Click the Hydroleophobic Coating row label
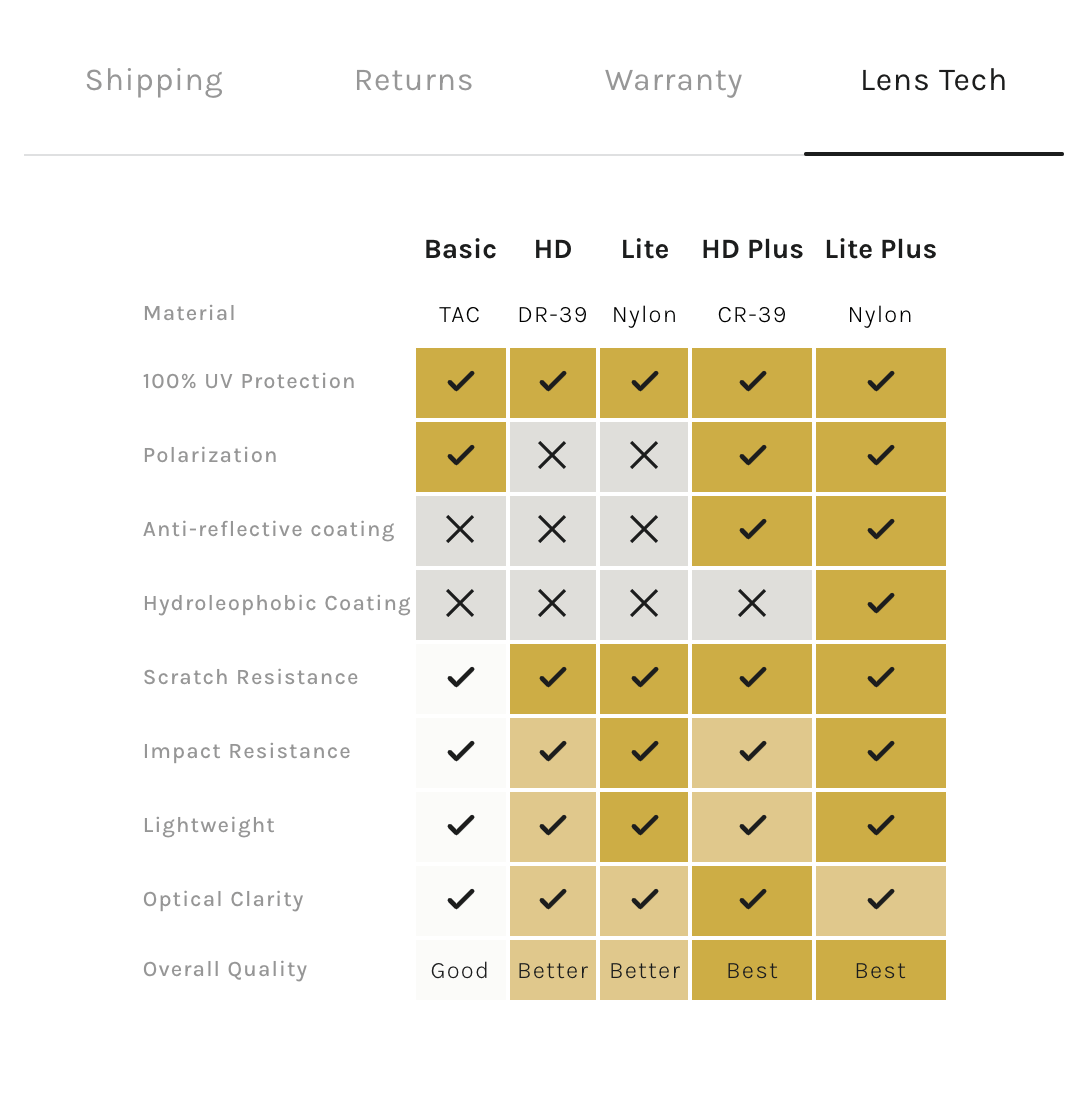The image size is (1074, 1116). pos(277,604)
